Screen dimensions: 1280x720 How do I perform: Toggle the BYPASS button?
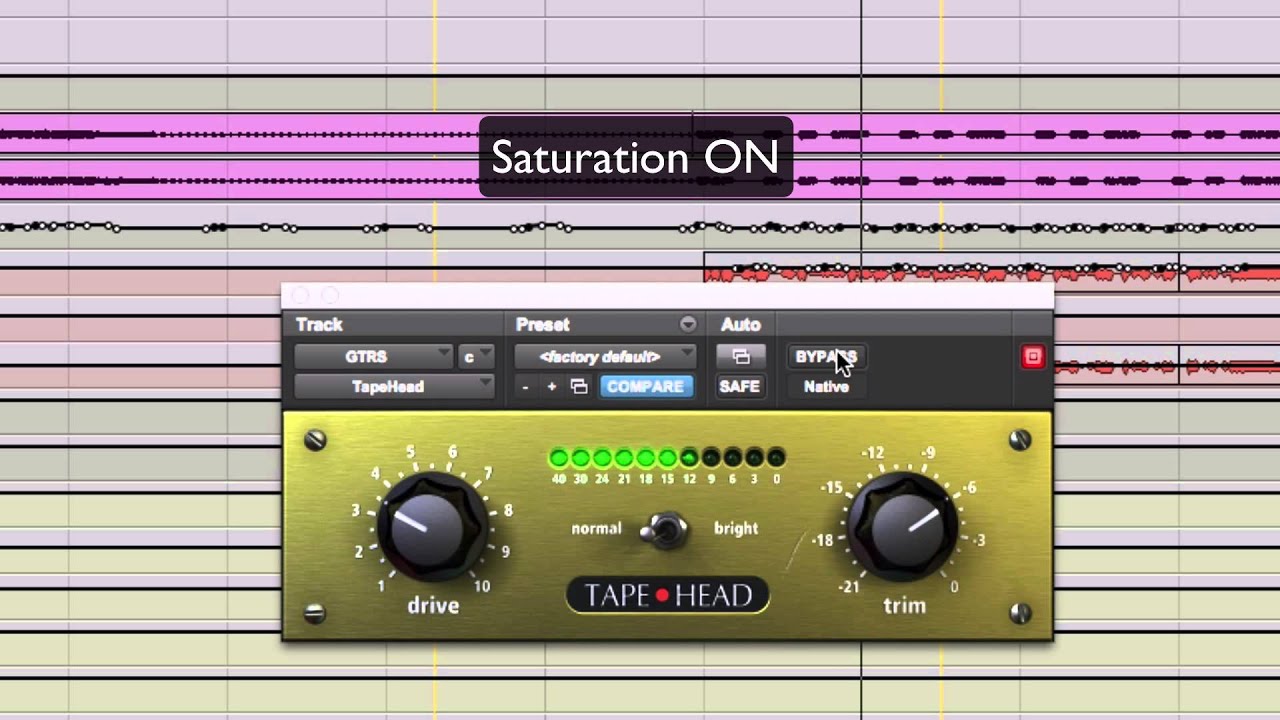click(826, 357)
